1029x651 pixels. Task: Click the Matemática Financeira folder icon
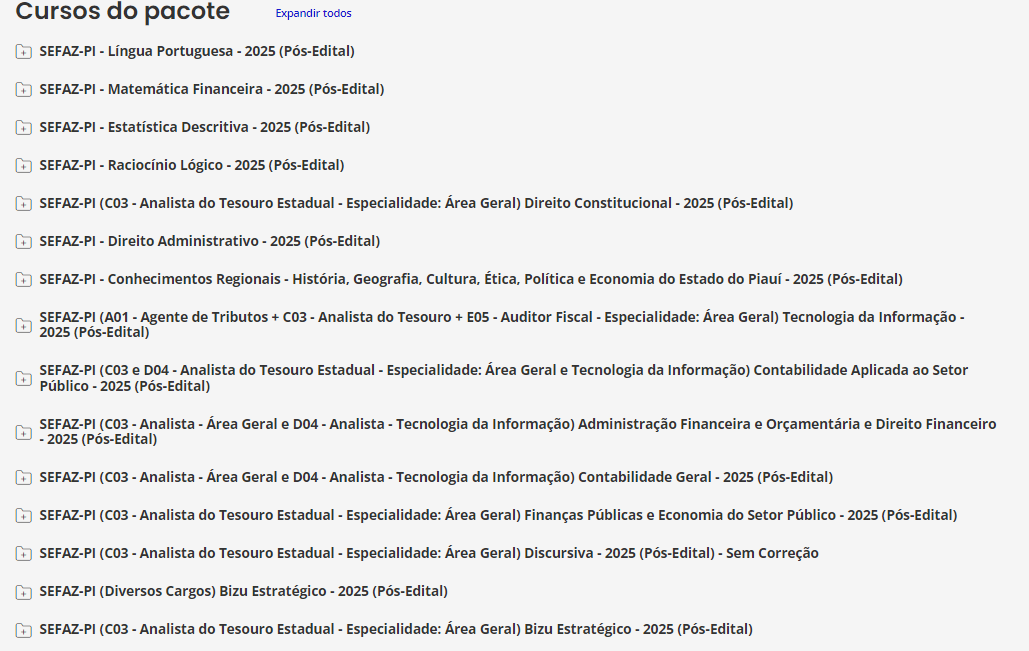(x=23, y=89)
